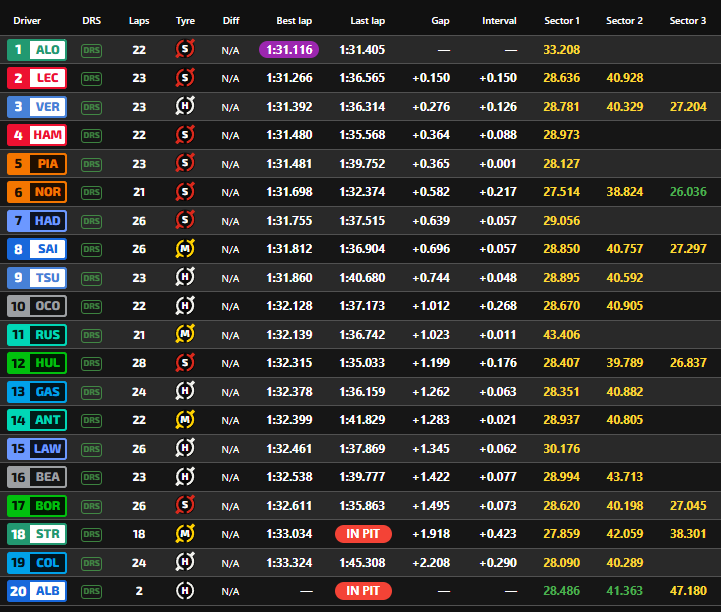721x612 pixels.
Task: Click Albon's hard tyre icon
Action: (x=185, y=590)
